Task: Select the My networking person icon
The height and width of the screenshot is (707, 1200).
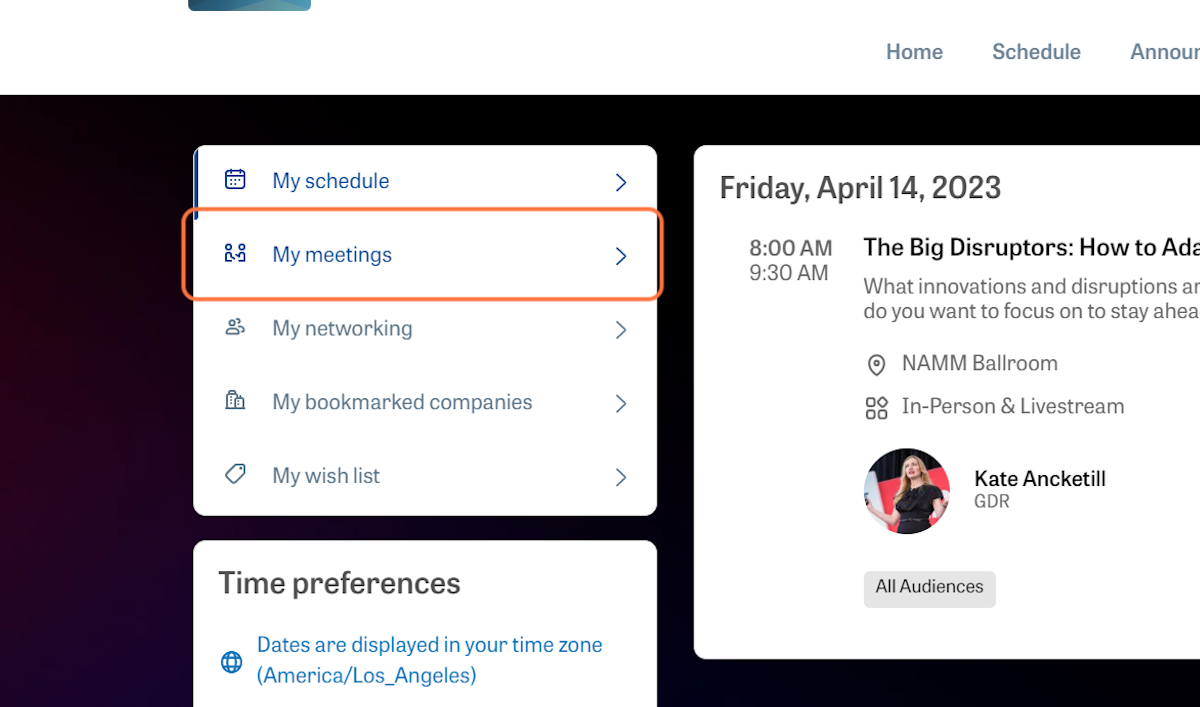Action: (x=234, y=327)
